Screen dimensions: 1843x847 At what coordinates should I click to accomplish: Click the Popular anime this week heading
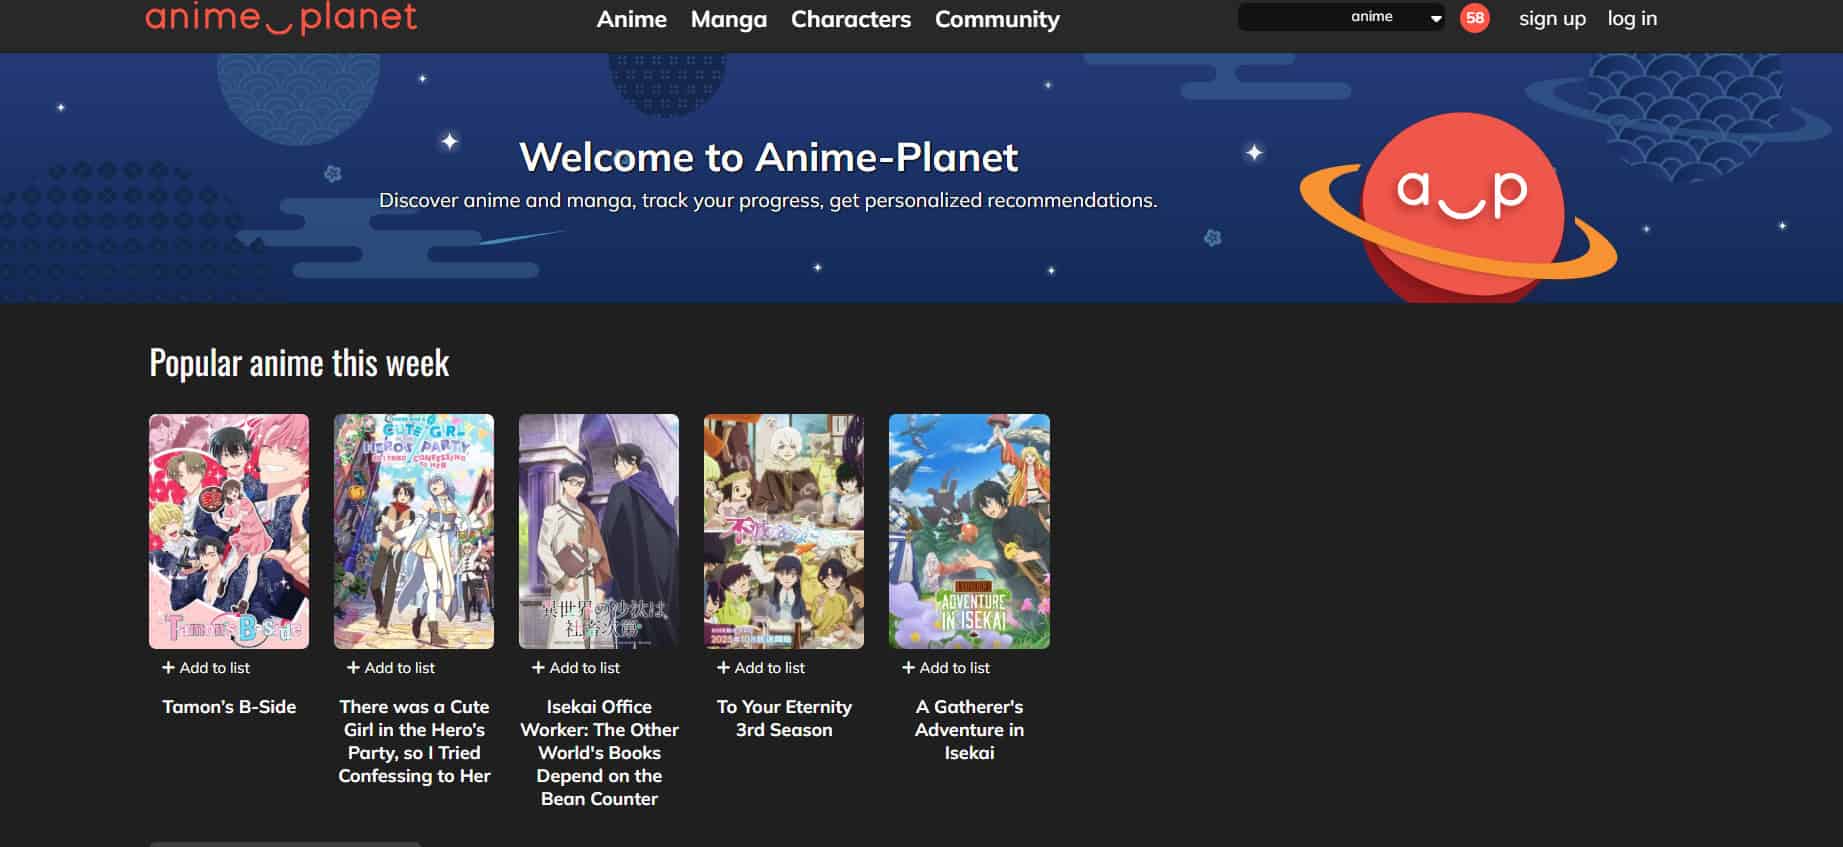299,362
